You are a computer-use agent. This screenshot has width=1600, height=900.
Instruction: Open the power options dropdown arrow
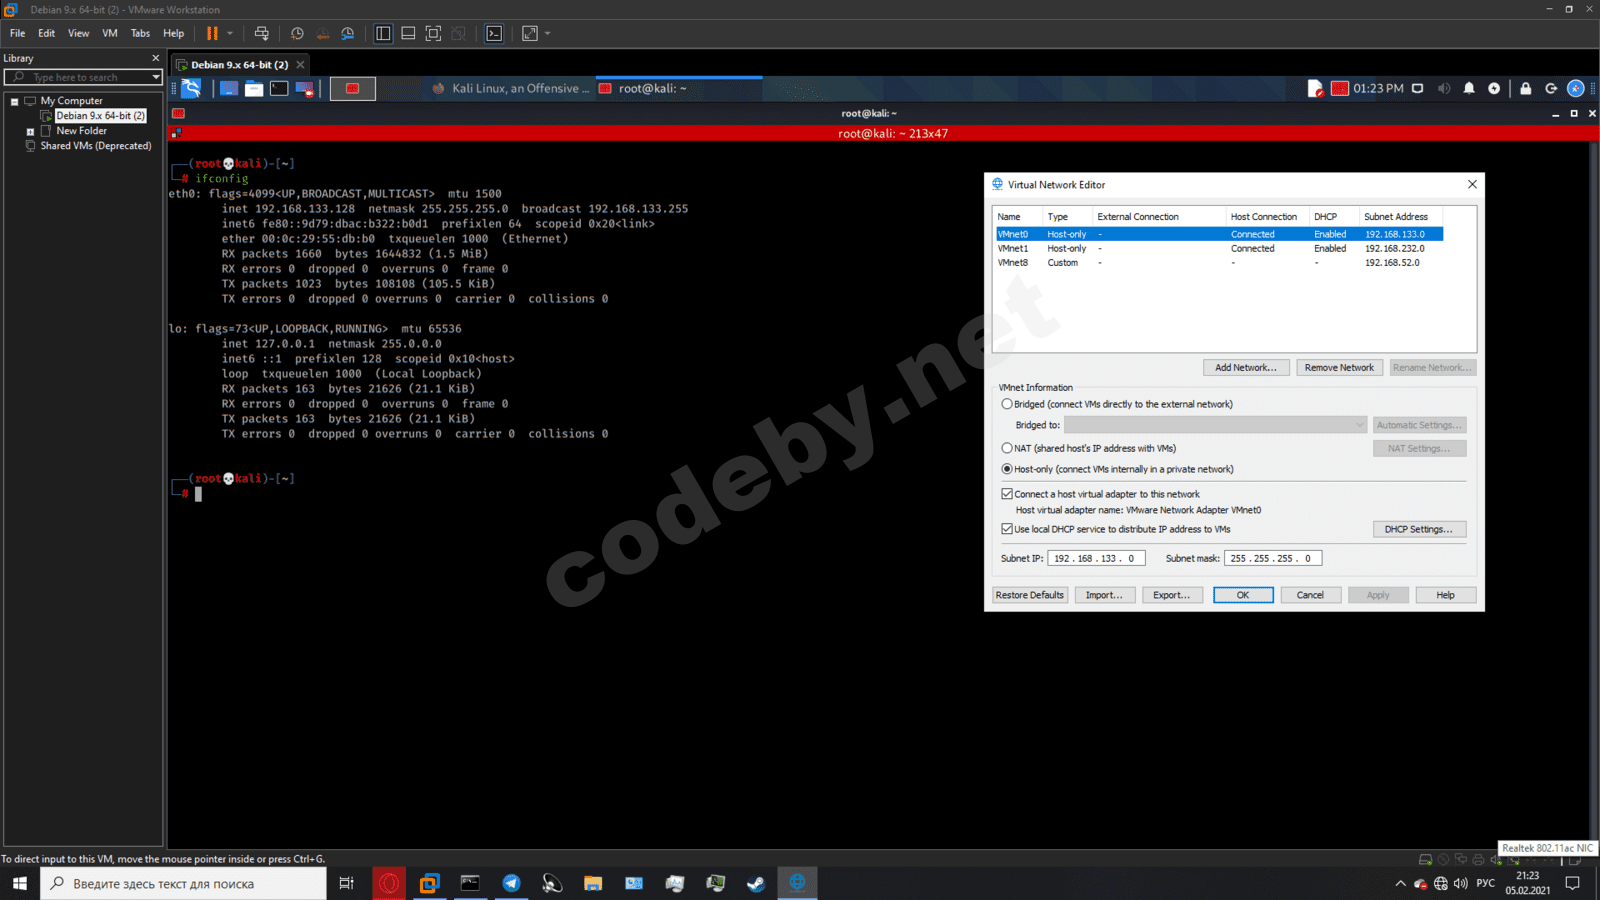pos(230,33)
